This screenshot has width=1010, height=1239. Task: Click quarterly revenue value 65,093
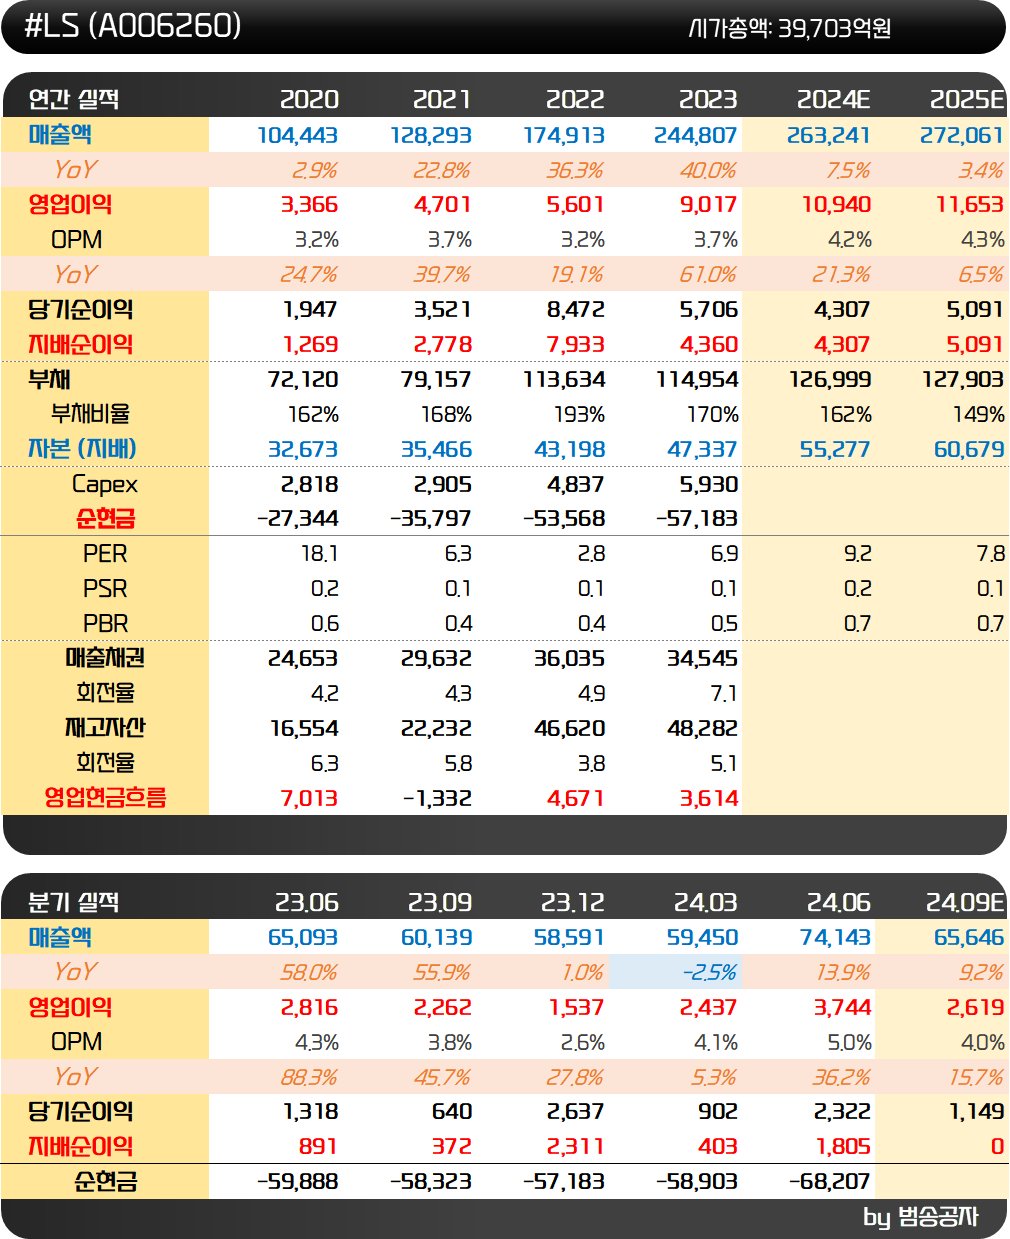(x=303, y=938)
